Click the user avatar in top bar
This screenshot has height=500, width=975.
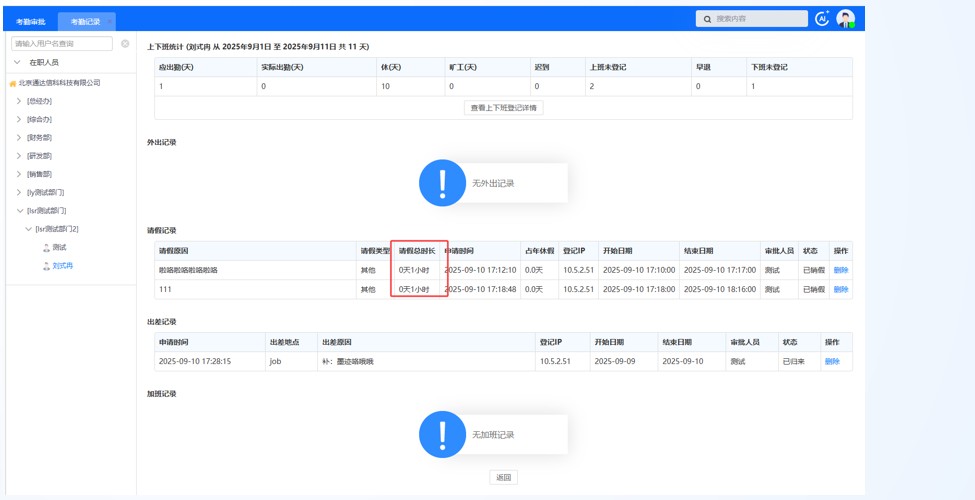[x=846, y=19]
